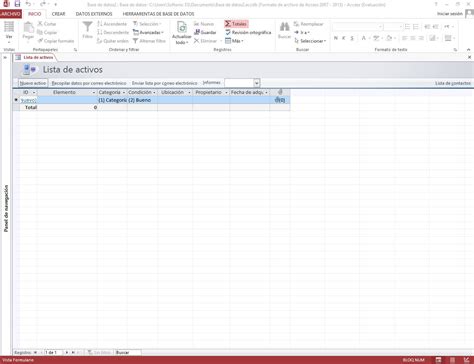The width and height of the screenshot is (474, 364).
Task: Align text left
Action: [x=405, y=38]
